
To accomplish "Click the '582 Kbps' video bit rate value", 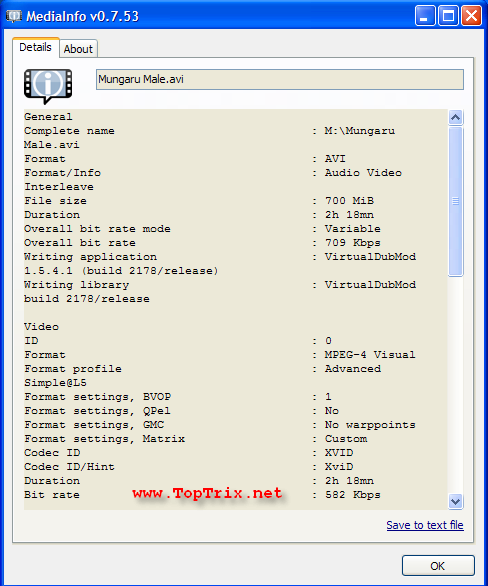I will pos(353,495).
